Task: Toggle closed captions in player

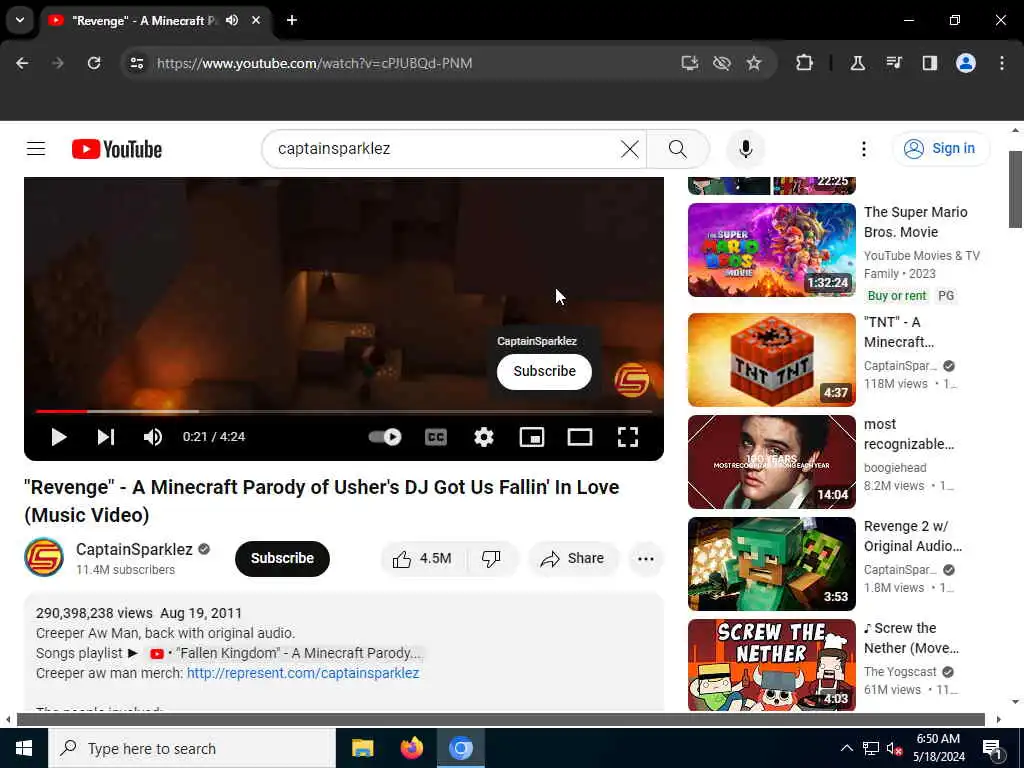Action: (x=436, y=437)
